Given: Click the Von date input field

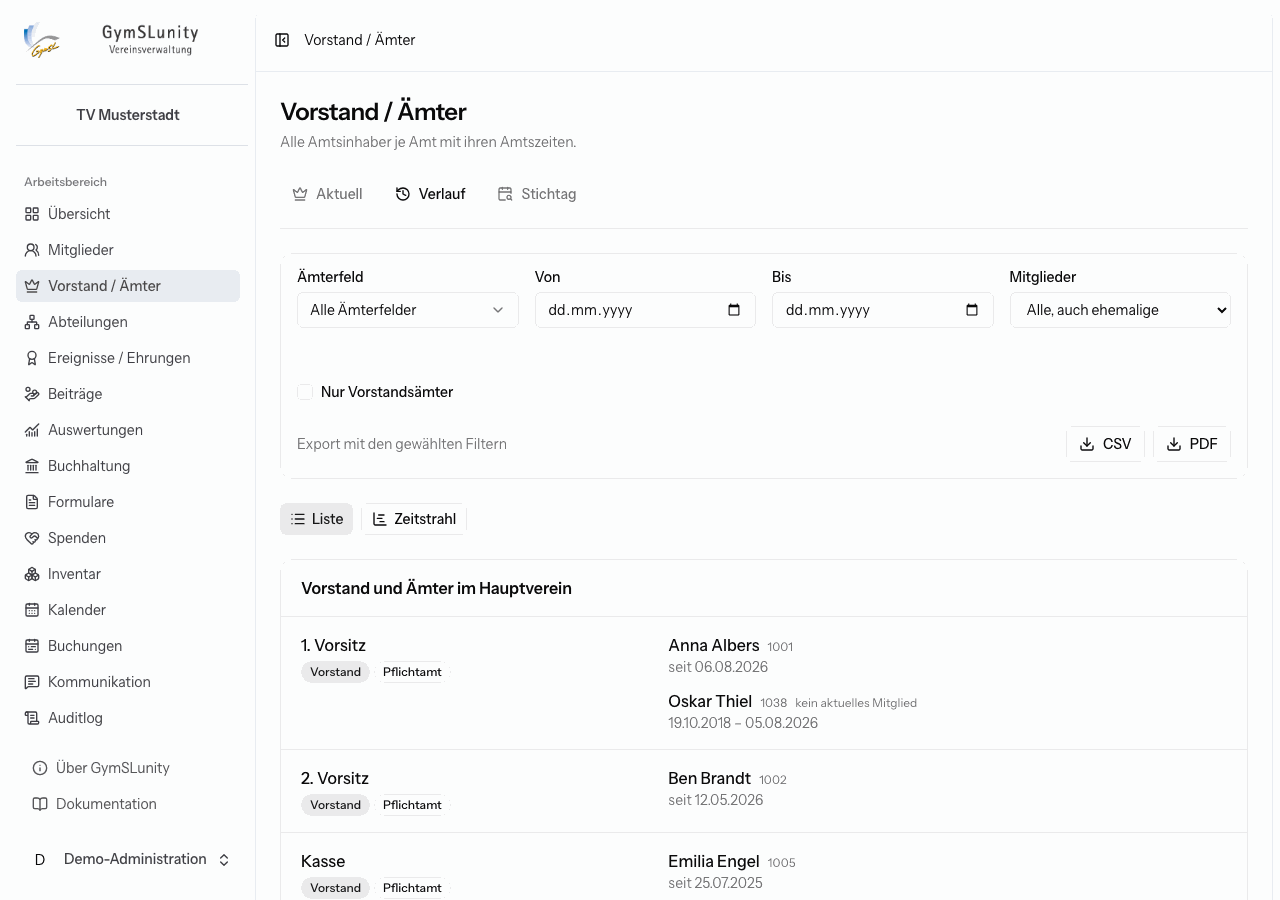Looking at the screenshot, I should pos(645,310).
